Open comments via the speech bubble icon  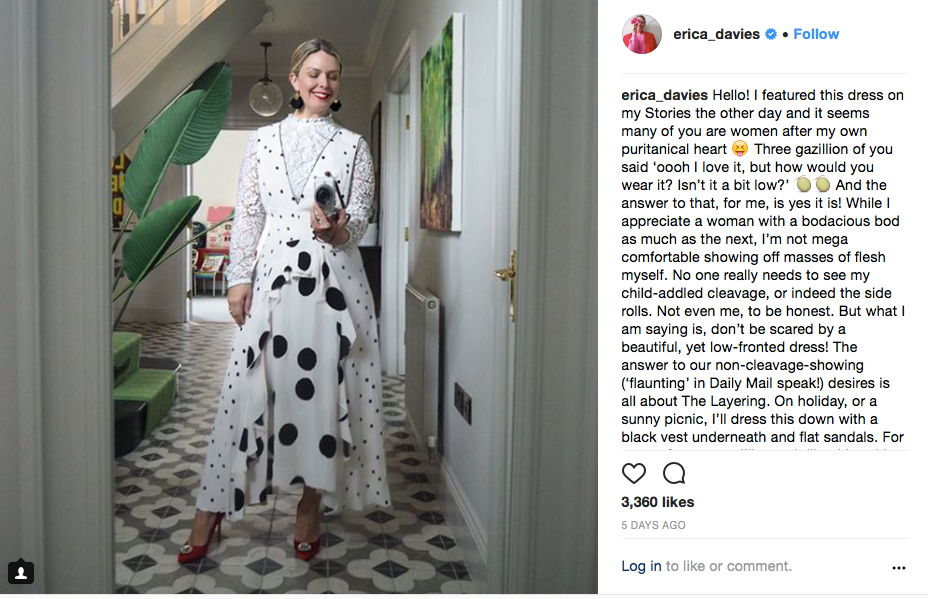[x=674, y=474]
